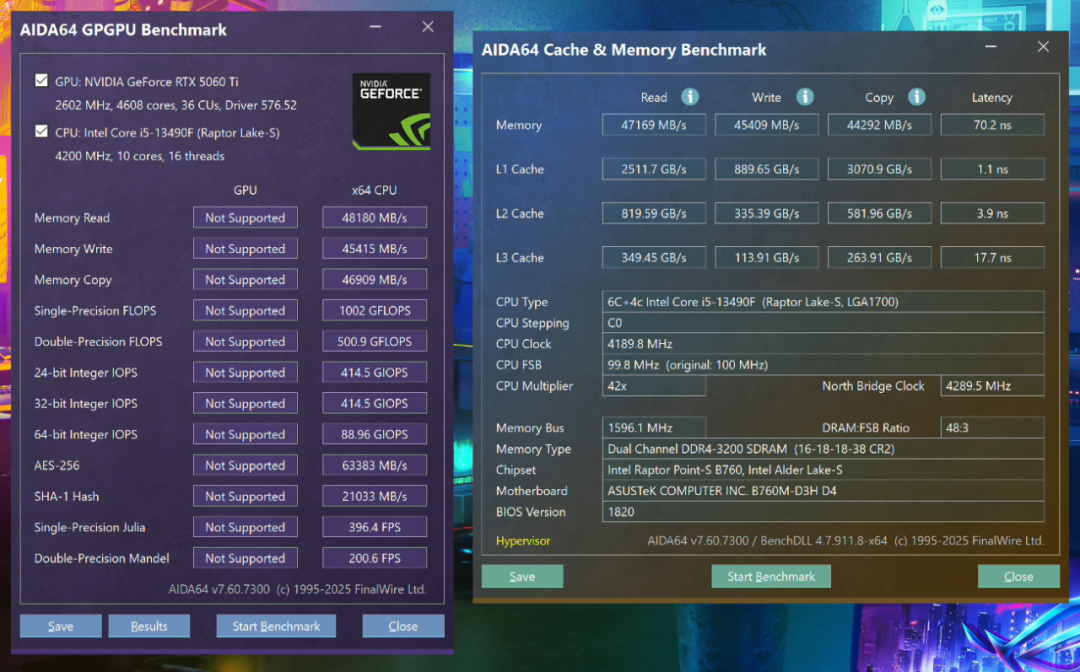Select Memory Write value 45409 MB/s
The image size is (1080, 672).
pos(767,125)
